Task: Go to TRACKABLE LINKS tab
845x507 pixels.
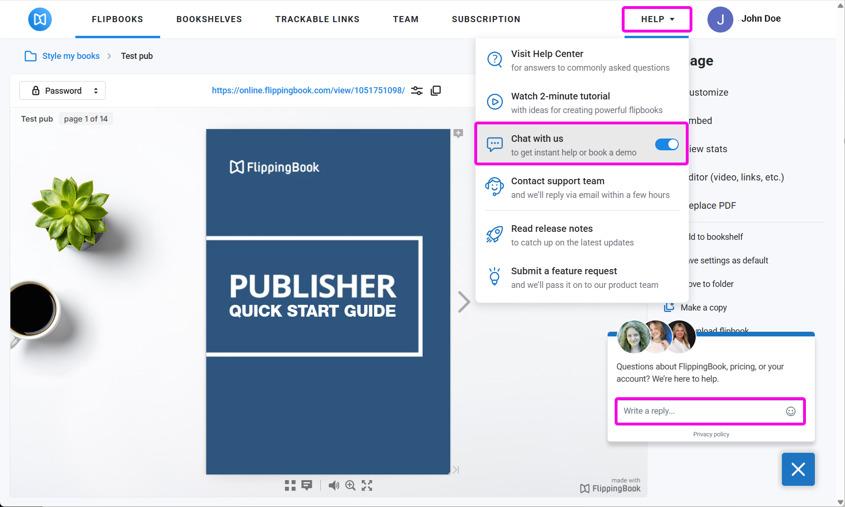Action: (x=317, y=19)
